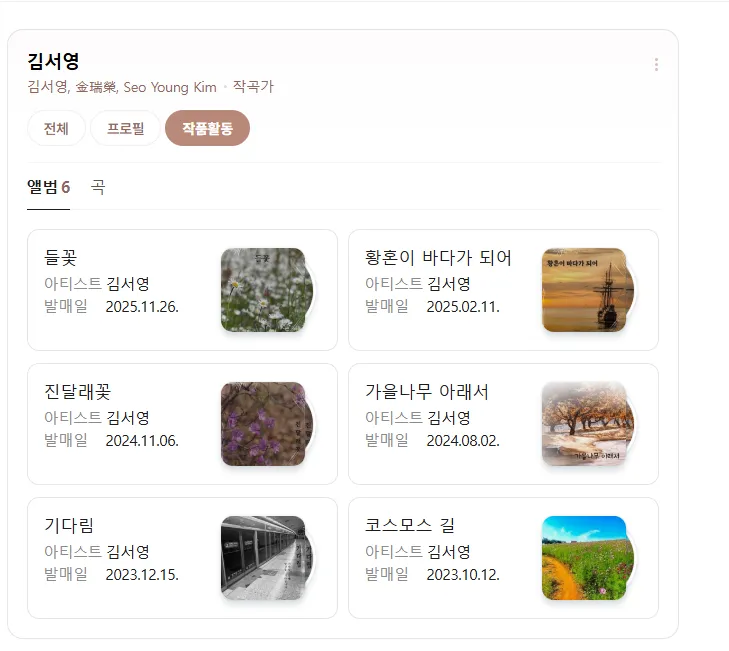Open the 들꽃 album title
Screen dimensions: 729x651
click(60, 257)
